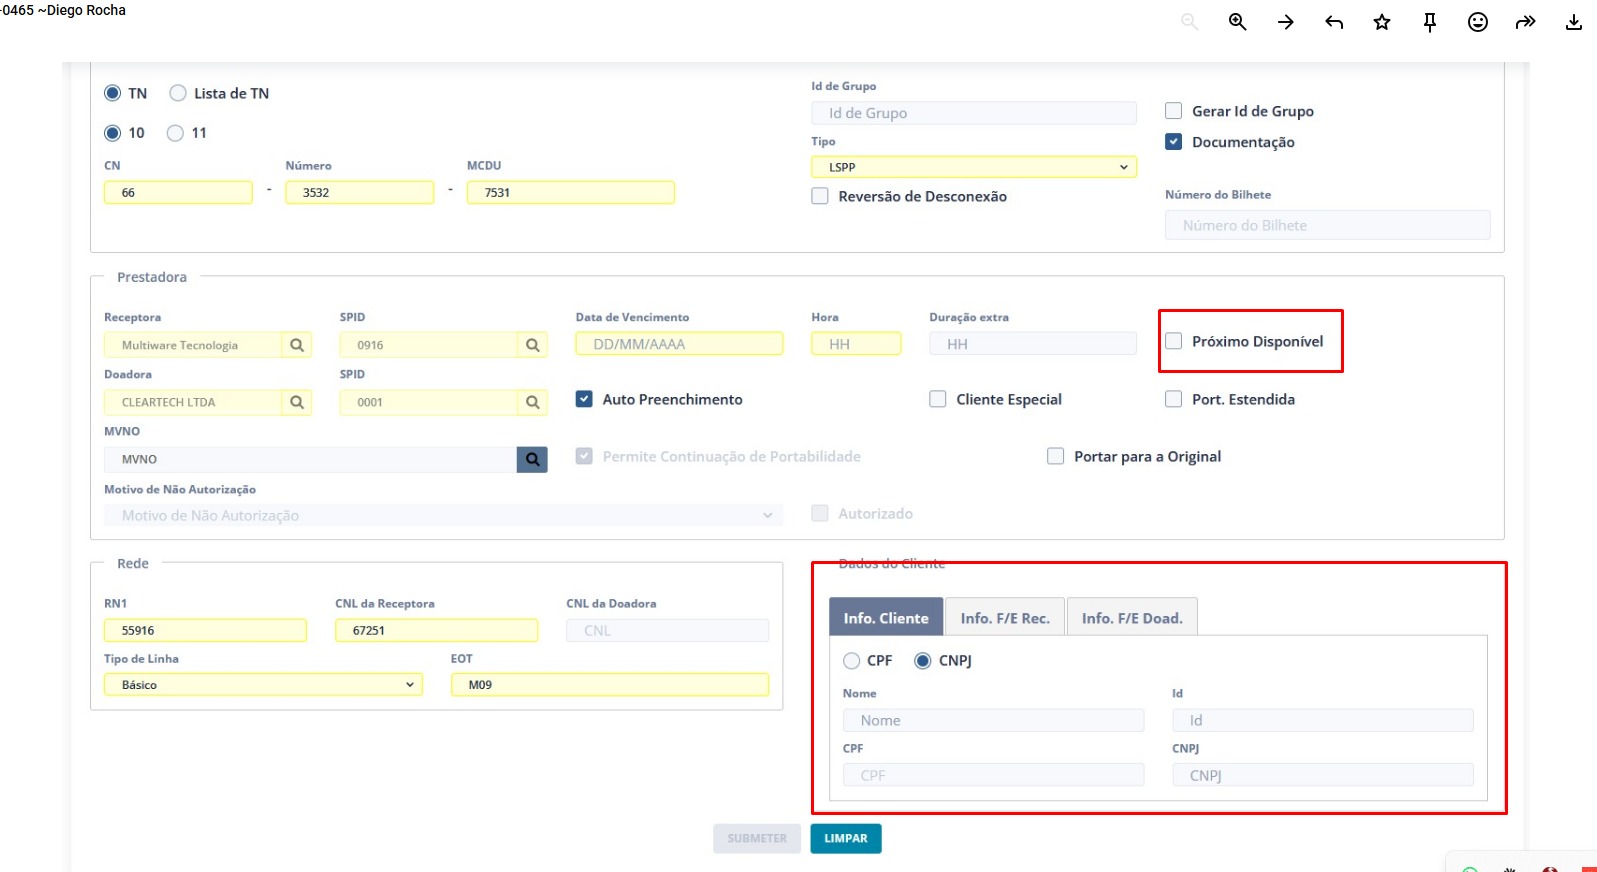Enable the Próximo Disponível checkbox
1597x872 pixels.
1174,341
